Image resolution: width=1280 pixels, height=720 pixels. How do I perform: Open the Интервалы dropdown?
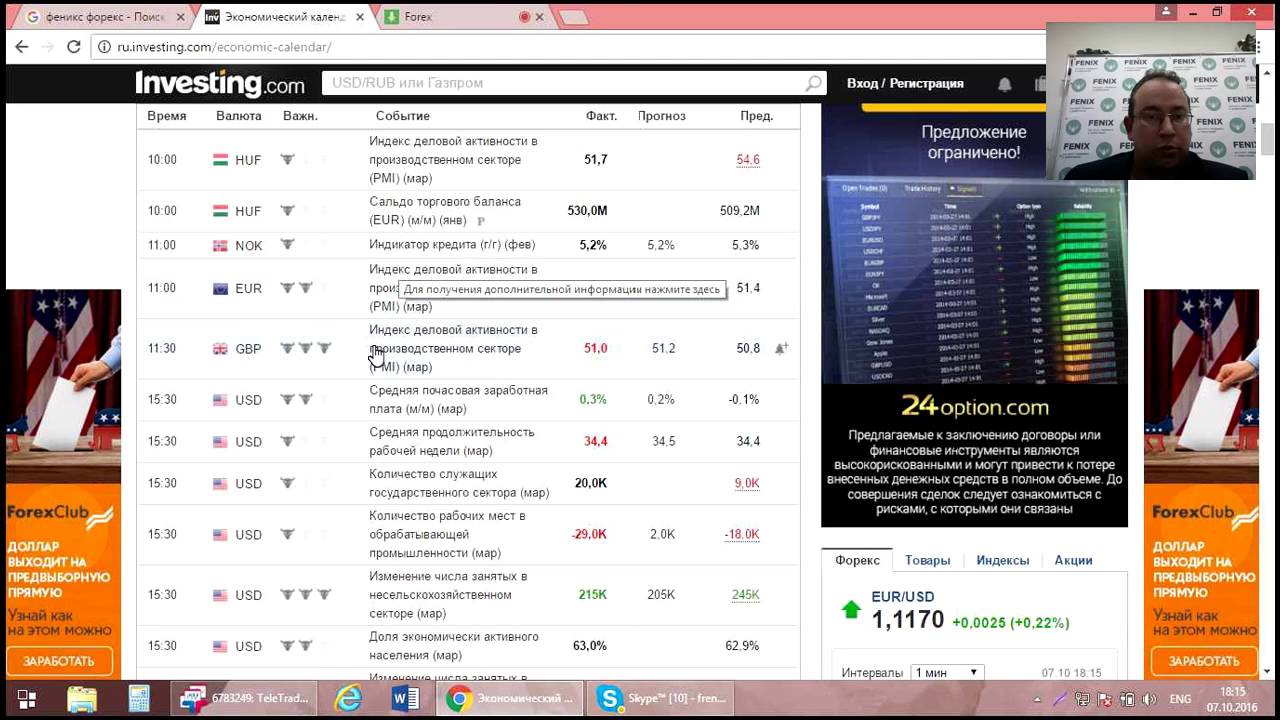tap(947, 673)
